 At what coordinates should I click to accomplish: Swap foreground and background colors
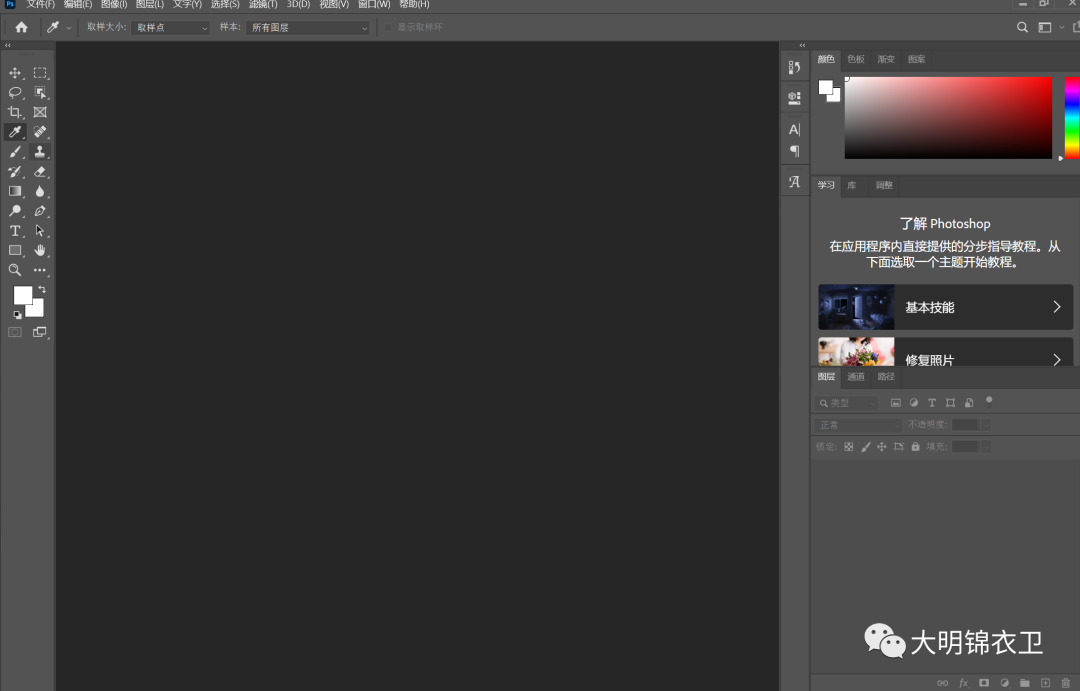click(42, 289)
